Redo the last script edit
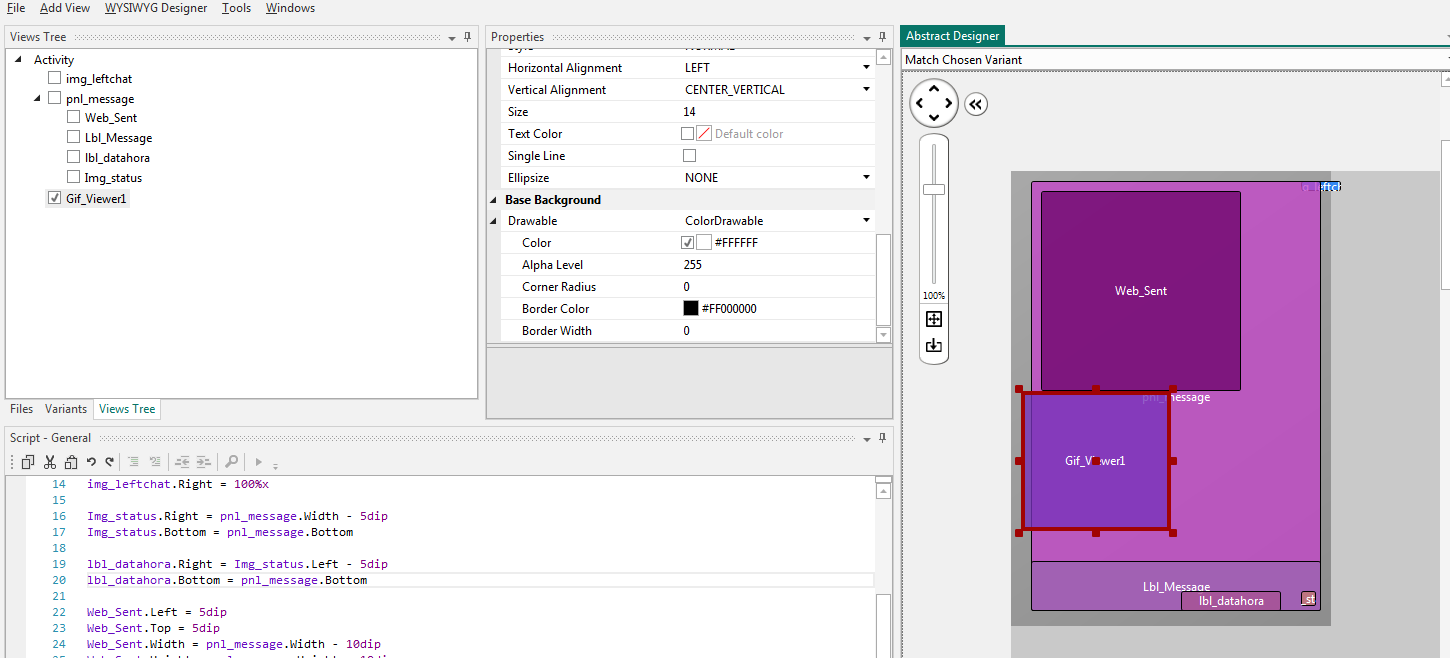 click(109, 462)
